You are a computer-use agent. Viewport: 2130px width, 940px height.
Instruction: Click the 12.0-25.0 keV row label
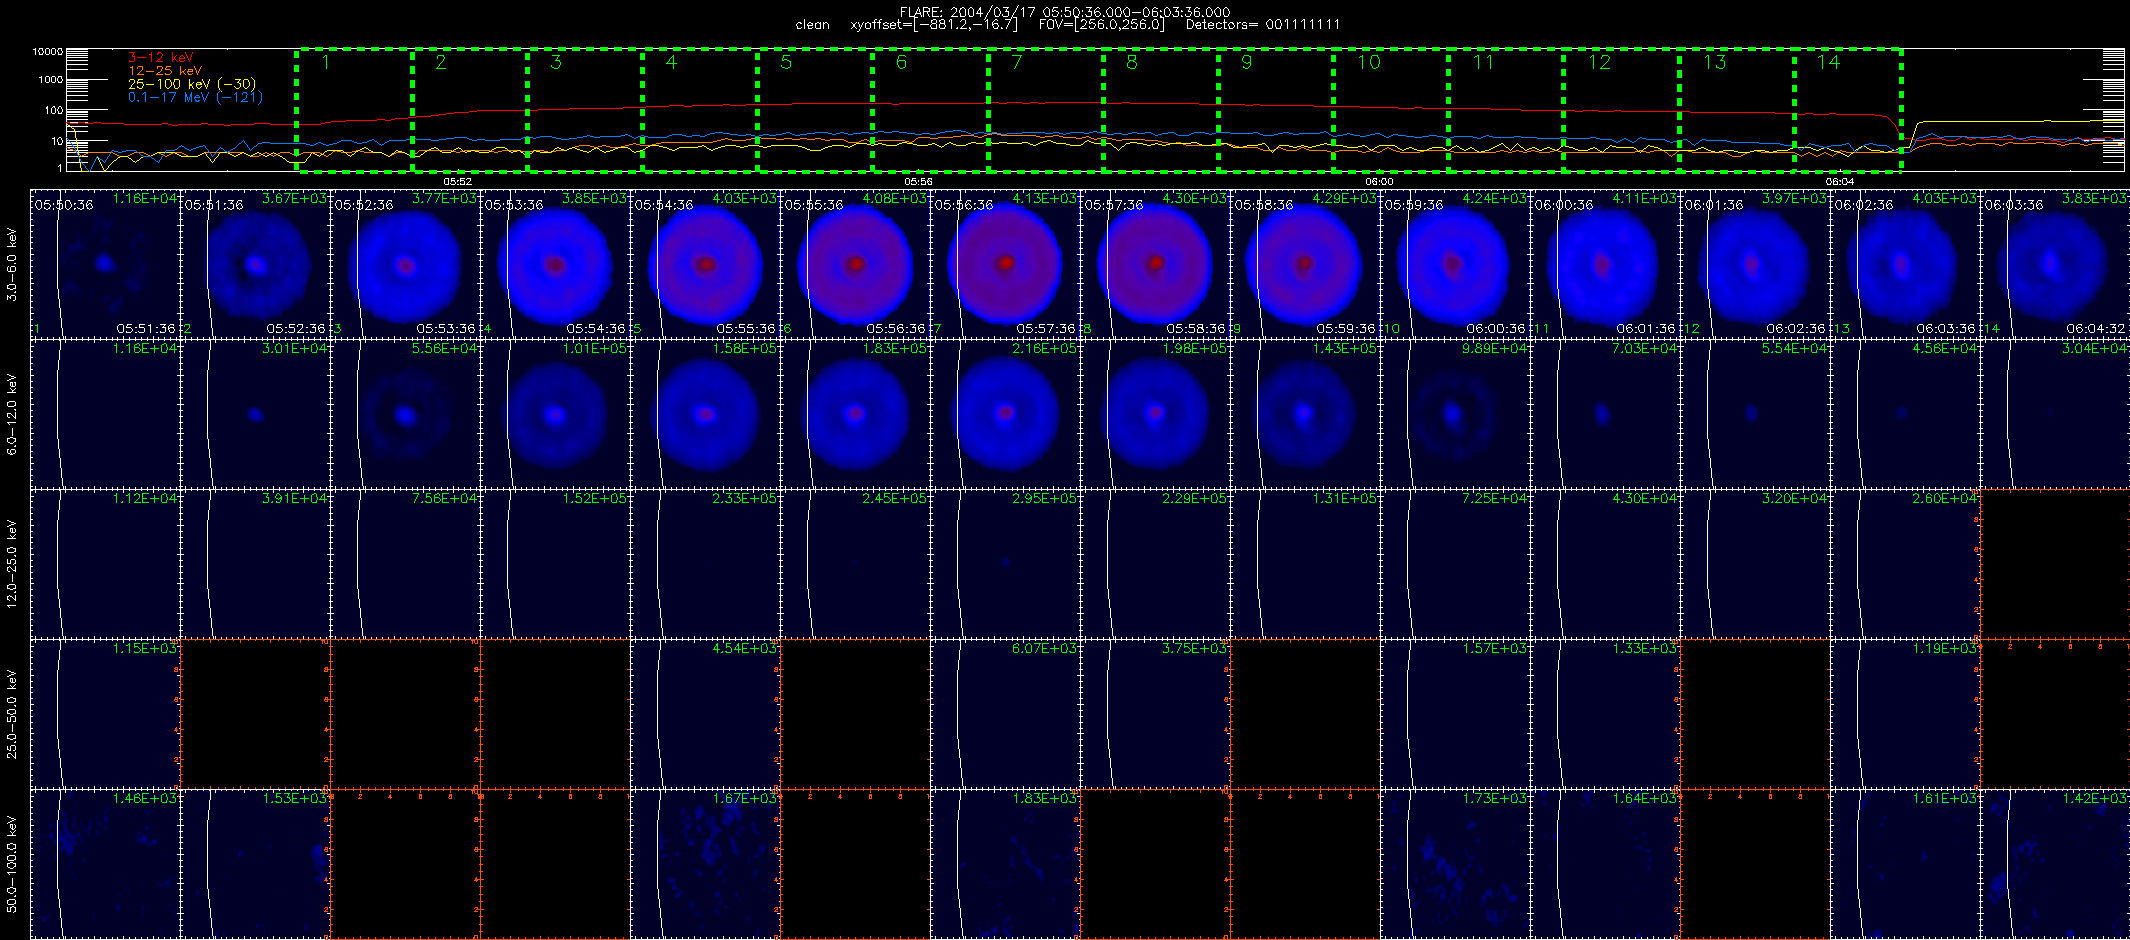(x=12, y=564)
